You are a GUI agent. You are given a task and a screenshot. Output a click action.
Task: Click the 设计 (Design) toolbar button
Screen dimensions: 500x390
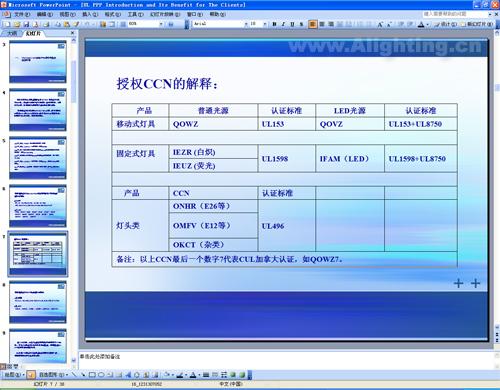point(446,24)
